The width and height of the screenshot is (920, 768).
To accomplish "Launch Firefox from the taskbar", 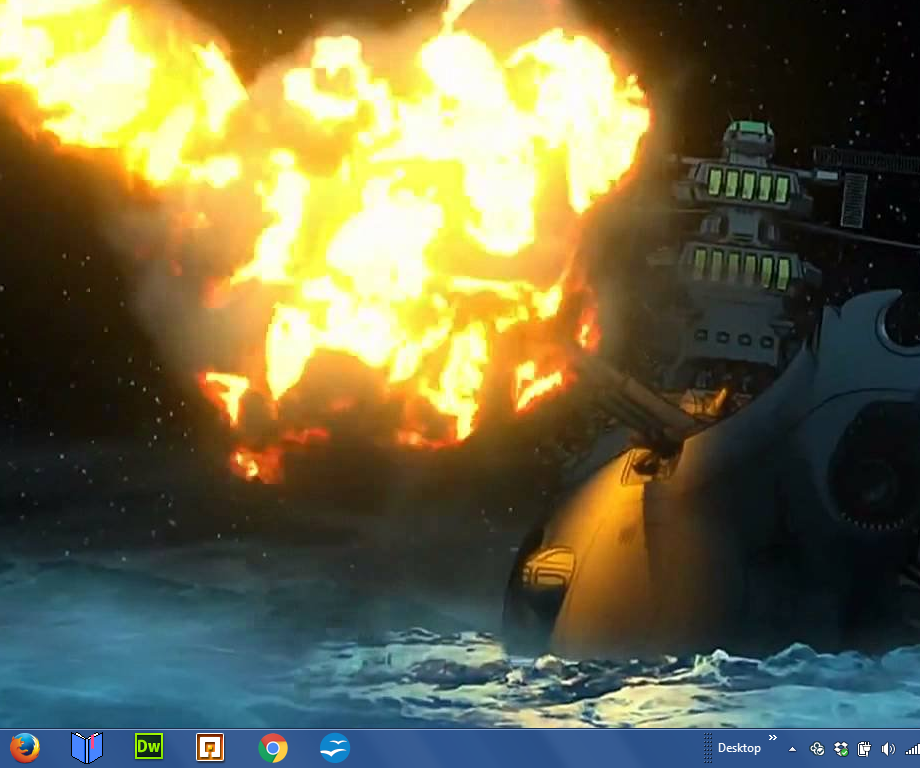I will click(x=25, y=747).
